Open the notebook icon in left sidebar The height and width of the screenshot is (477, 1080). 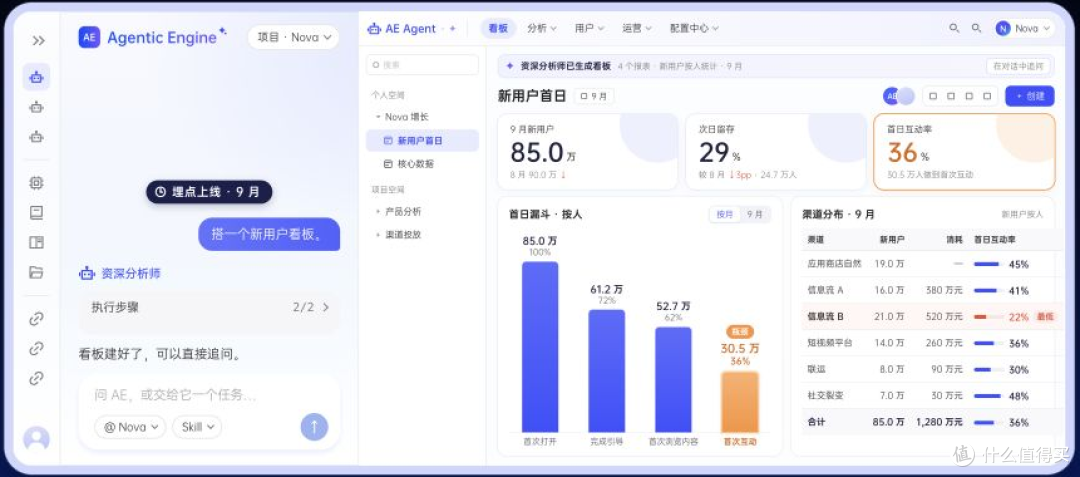point(37,213)
